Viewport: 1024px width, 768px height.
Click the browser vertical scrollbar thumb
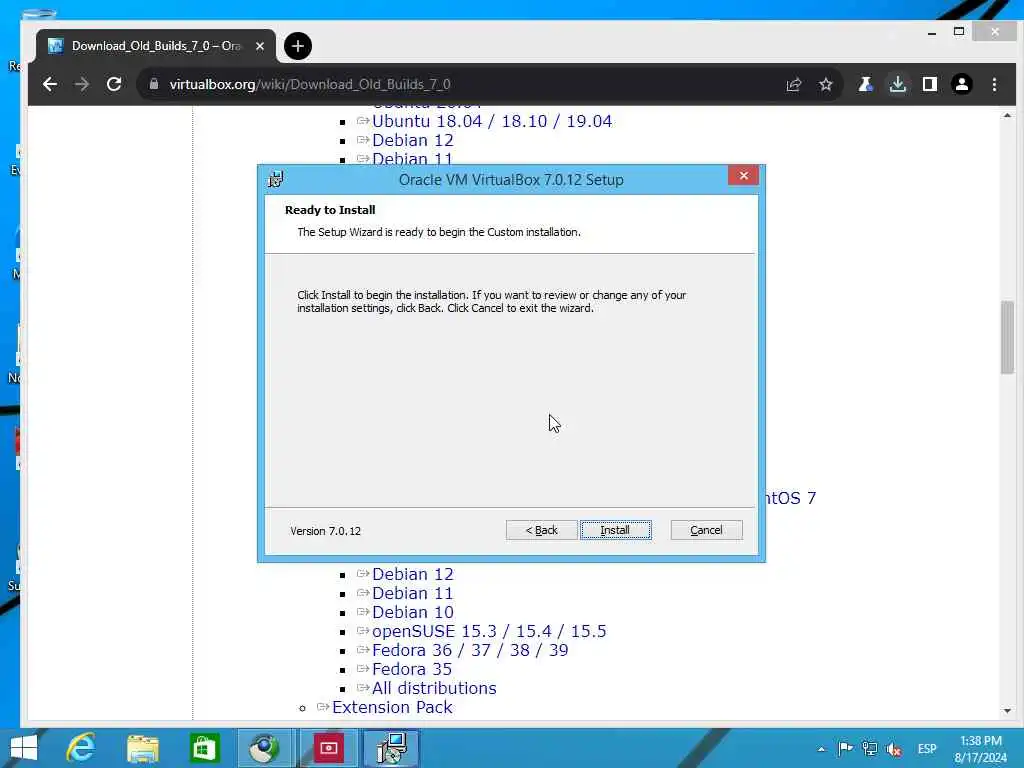pyautogui.click(x=1007, y=336)
